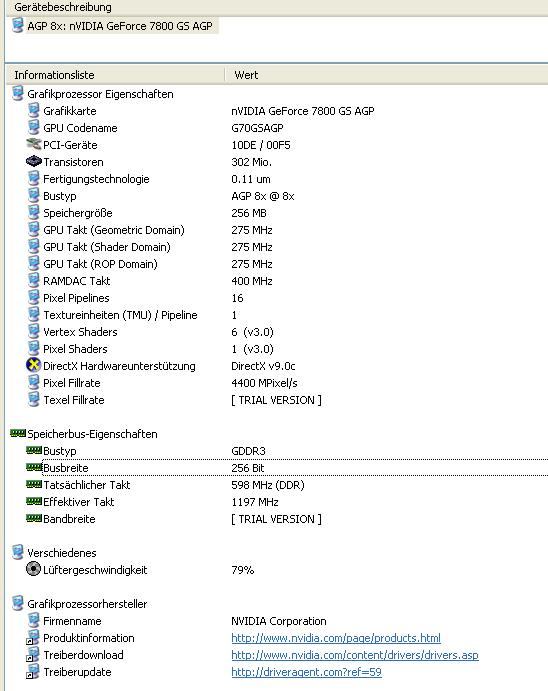Click the memory icon beside Busbreite
The image size is (548, 691).
pyautogui.click(x=34, y=467)
